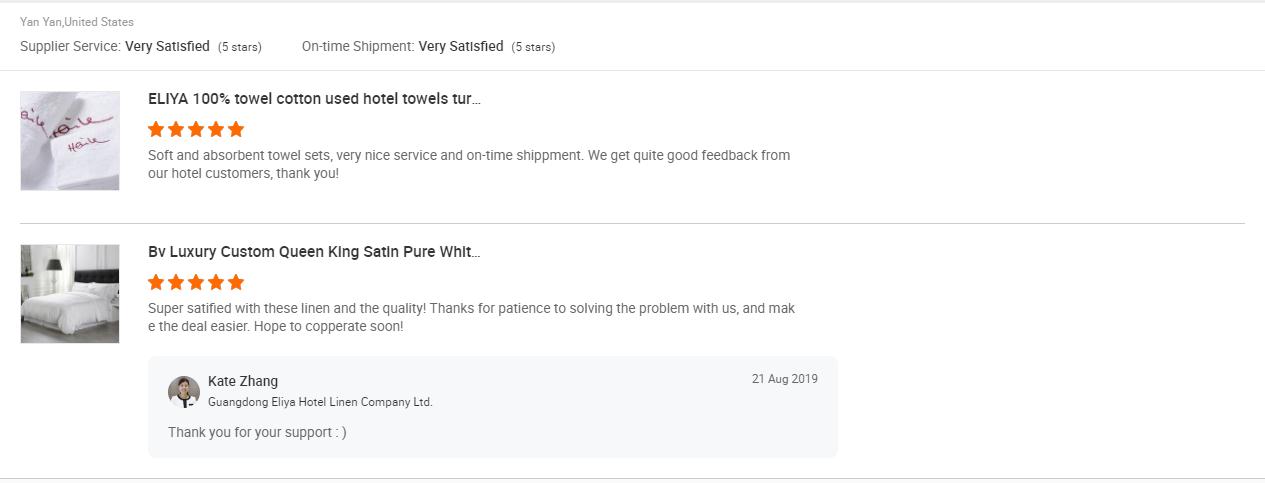Click the fifth star of the towel review rating
1265x483 pixels.
click(x=236, y=129)
